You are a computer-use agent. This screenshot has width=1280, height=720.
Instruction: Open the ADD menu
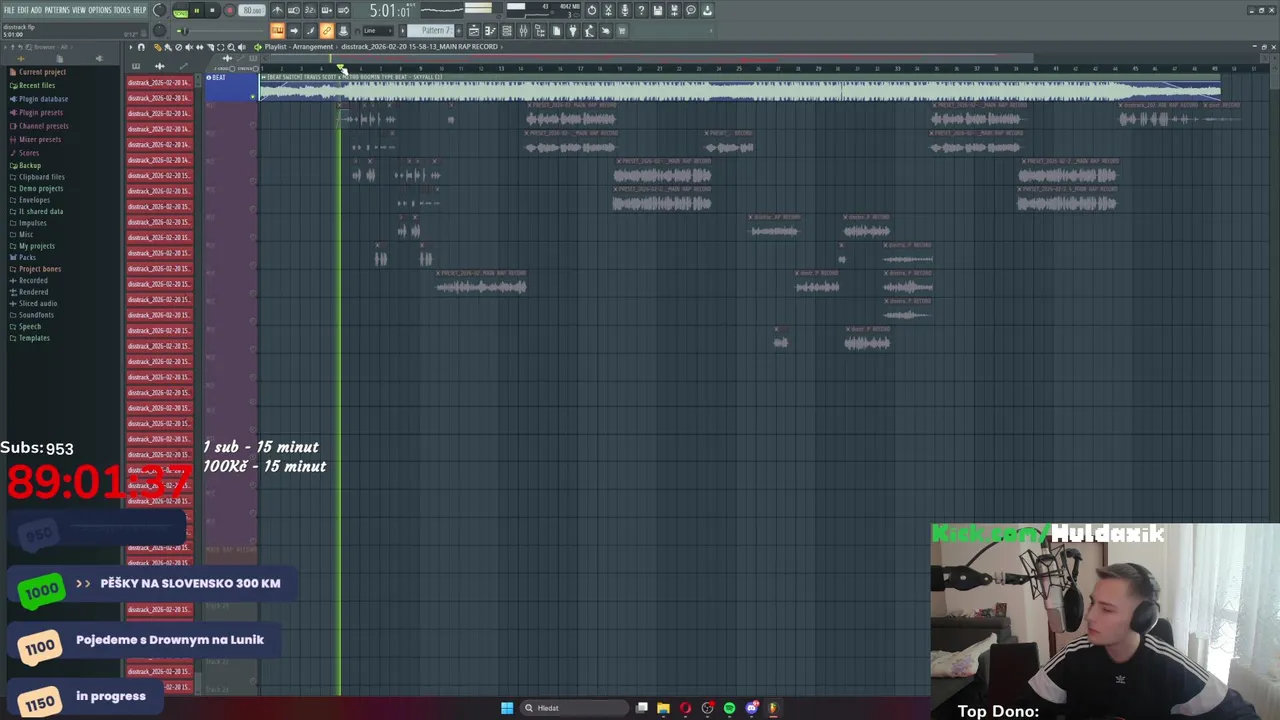pos(36,10)
